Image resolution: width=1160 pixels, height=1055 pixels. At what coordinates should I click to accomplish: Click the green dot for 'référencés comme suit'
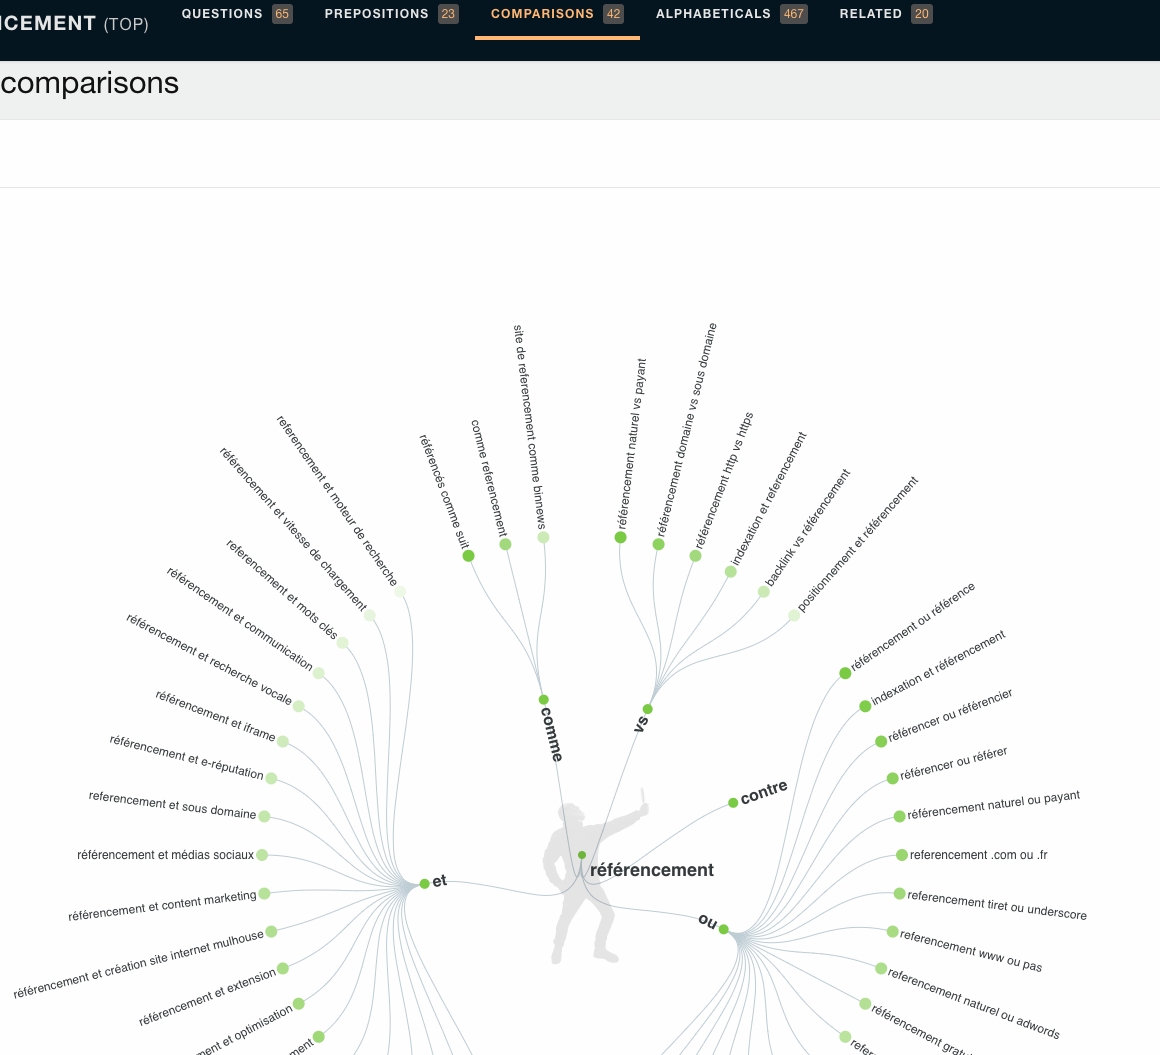[x=468, y=556]
